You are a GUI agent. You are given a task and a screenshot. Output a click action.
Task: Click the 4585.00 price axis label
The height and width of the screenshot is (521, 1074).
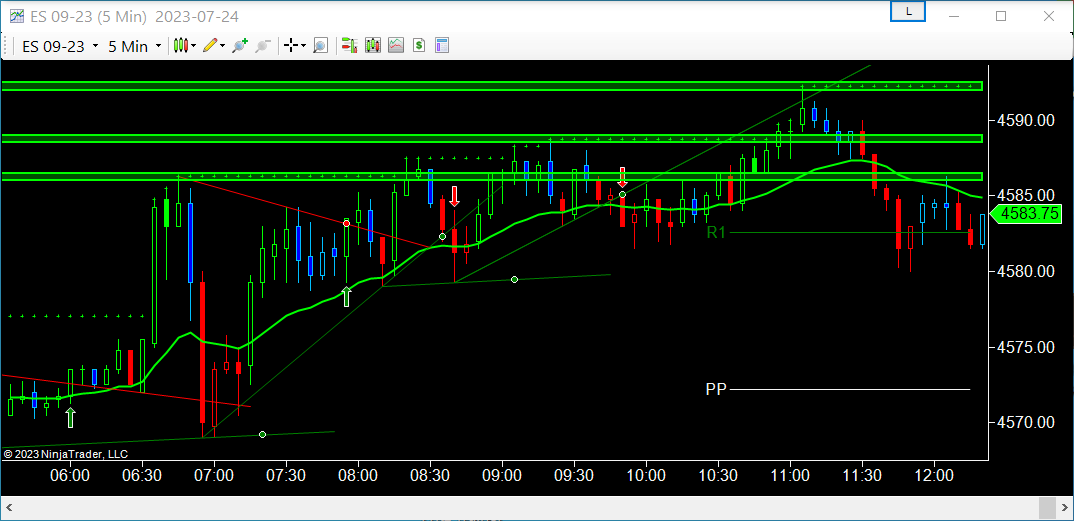(x=1025, y=196)
